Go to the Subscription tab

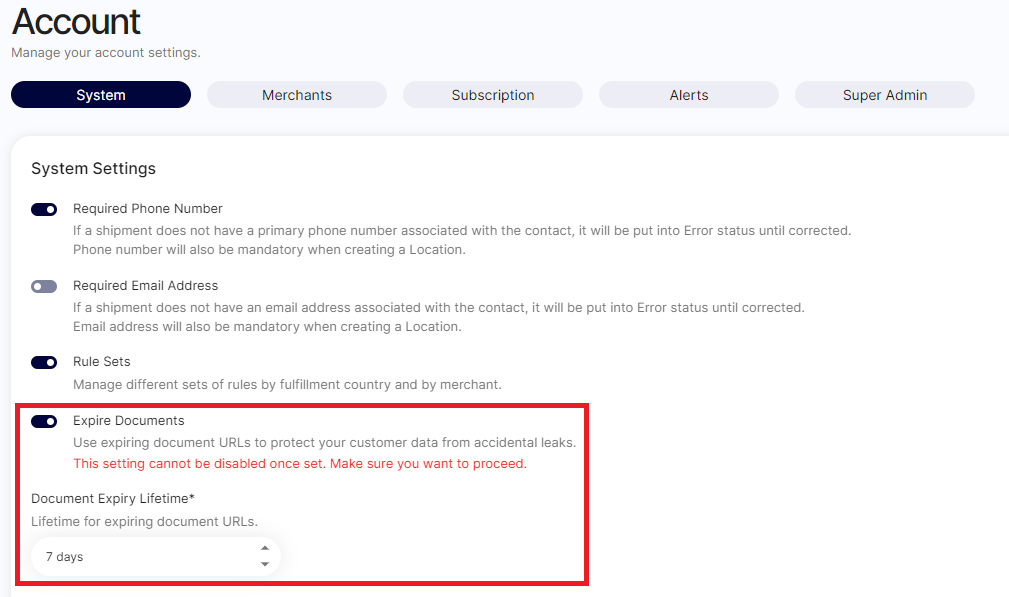[493, 95]
